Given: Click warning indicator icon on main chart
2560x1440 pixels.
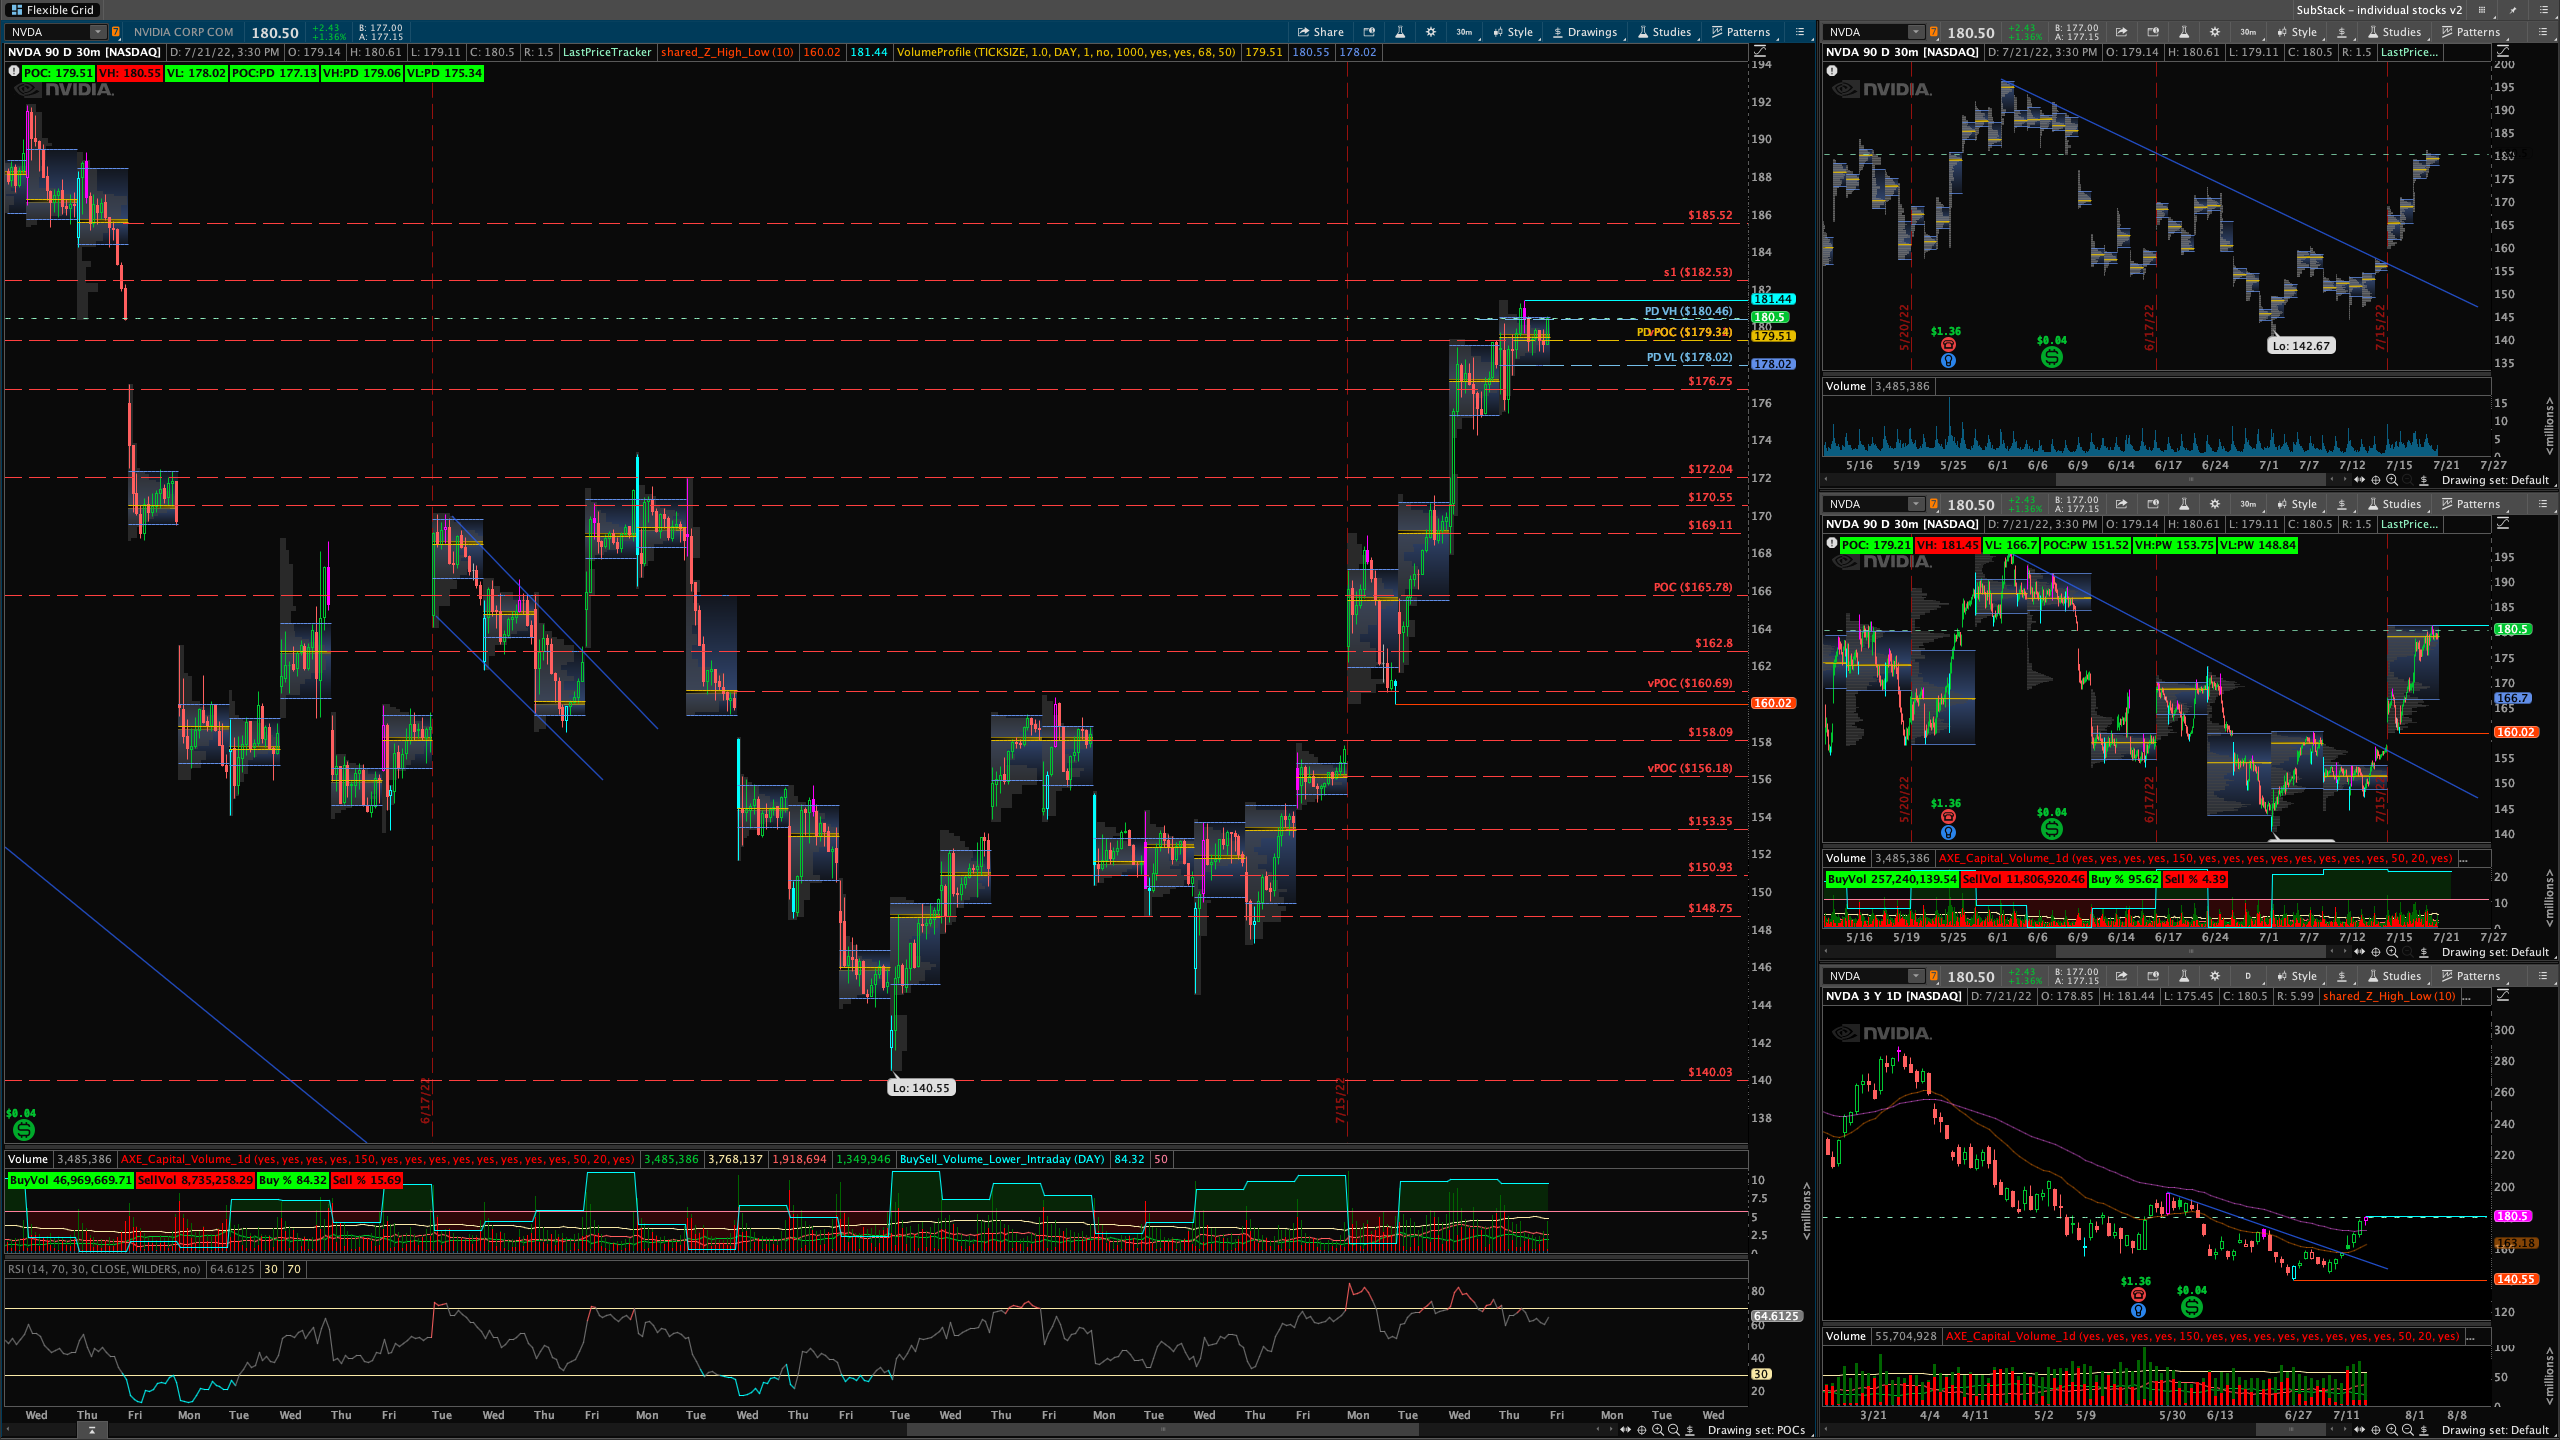Looking at the screenshot, I should click(x=13, y=71).
